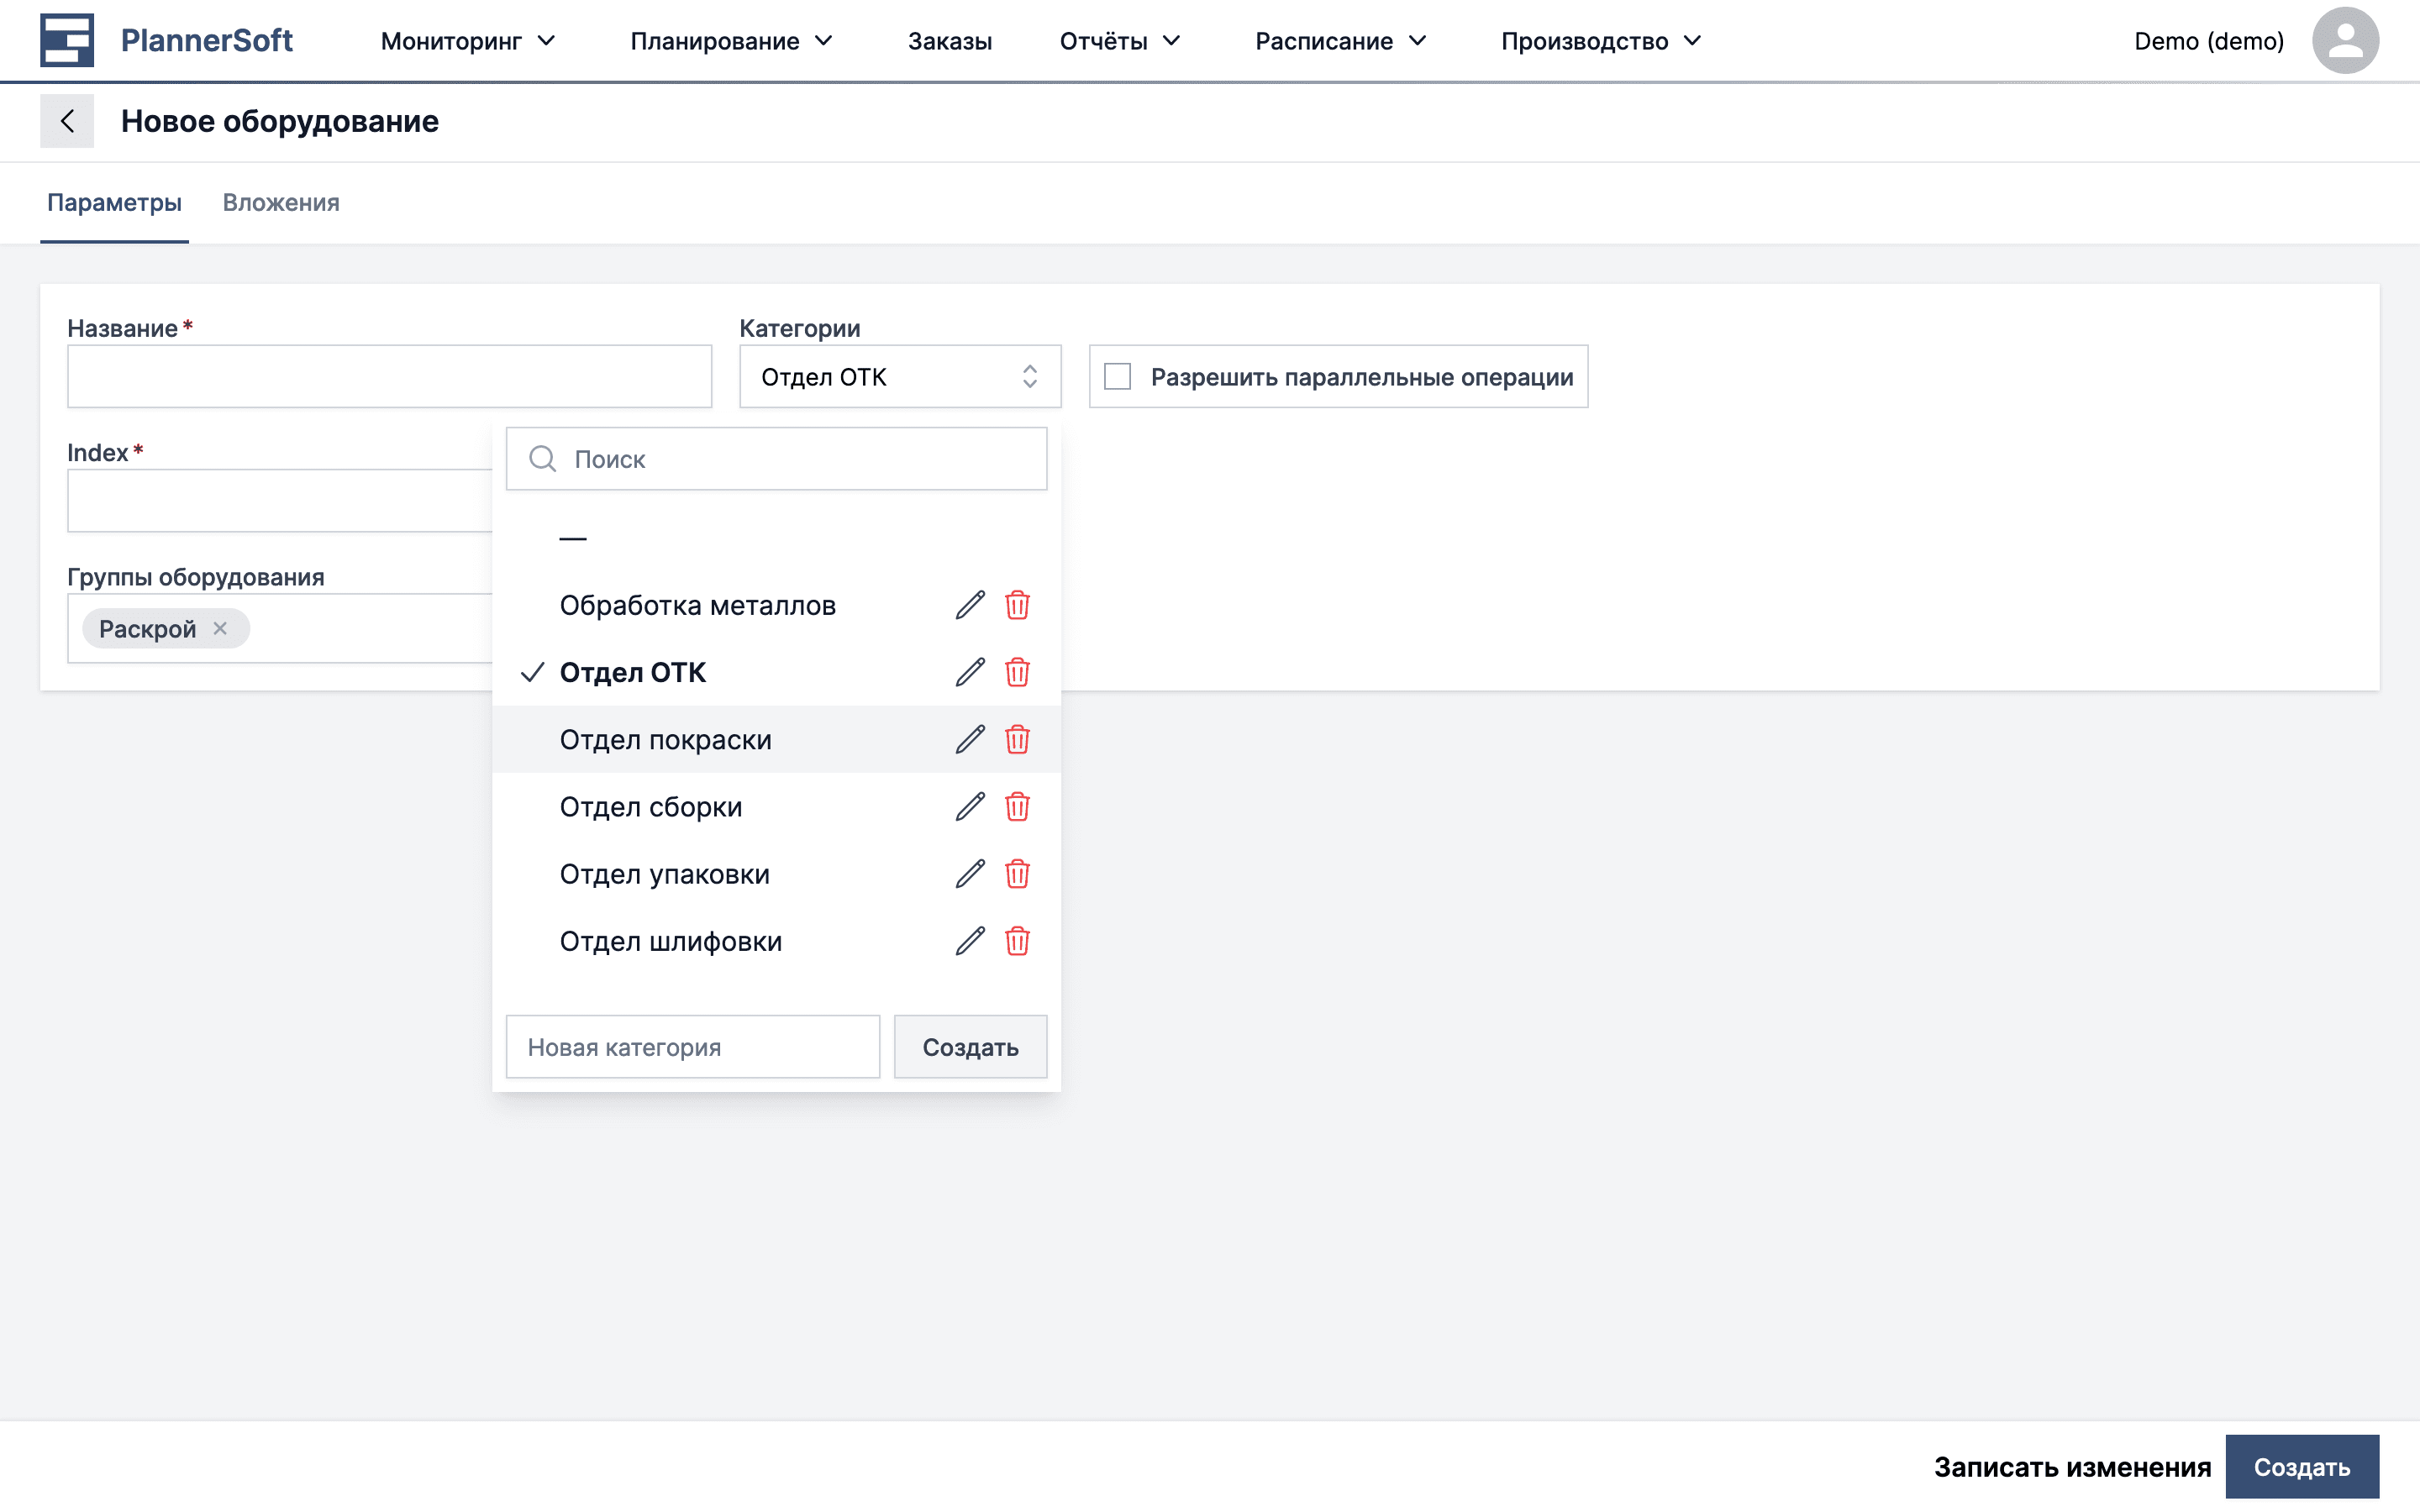
Task: Remove the Раскрой equipment group tag
Action: tap(220, 628)
